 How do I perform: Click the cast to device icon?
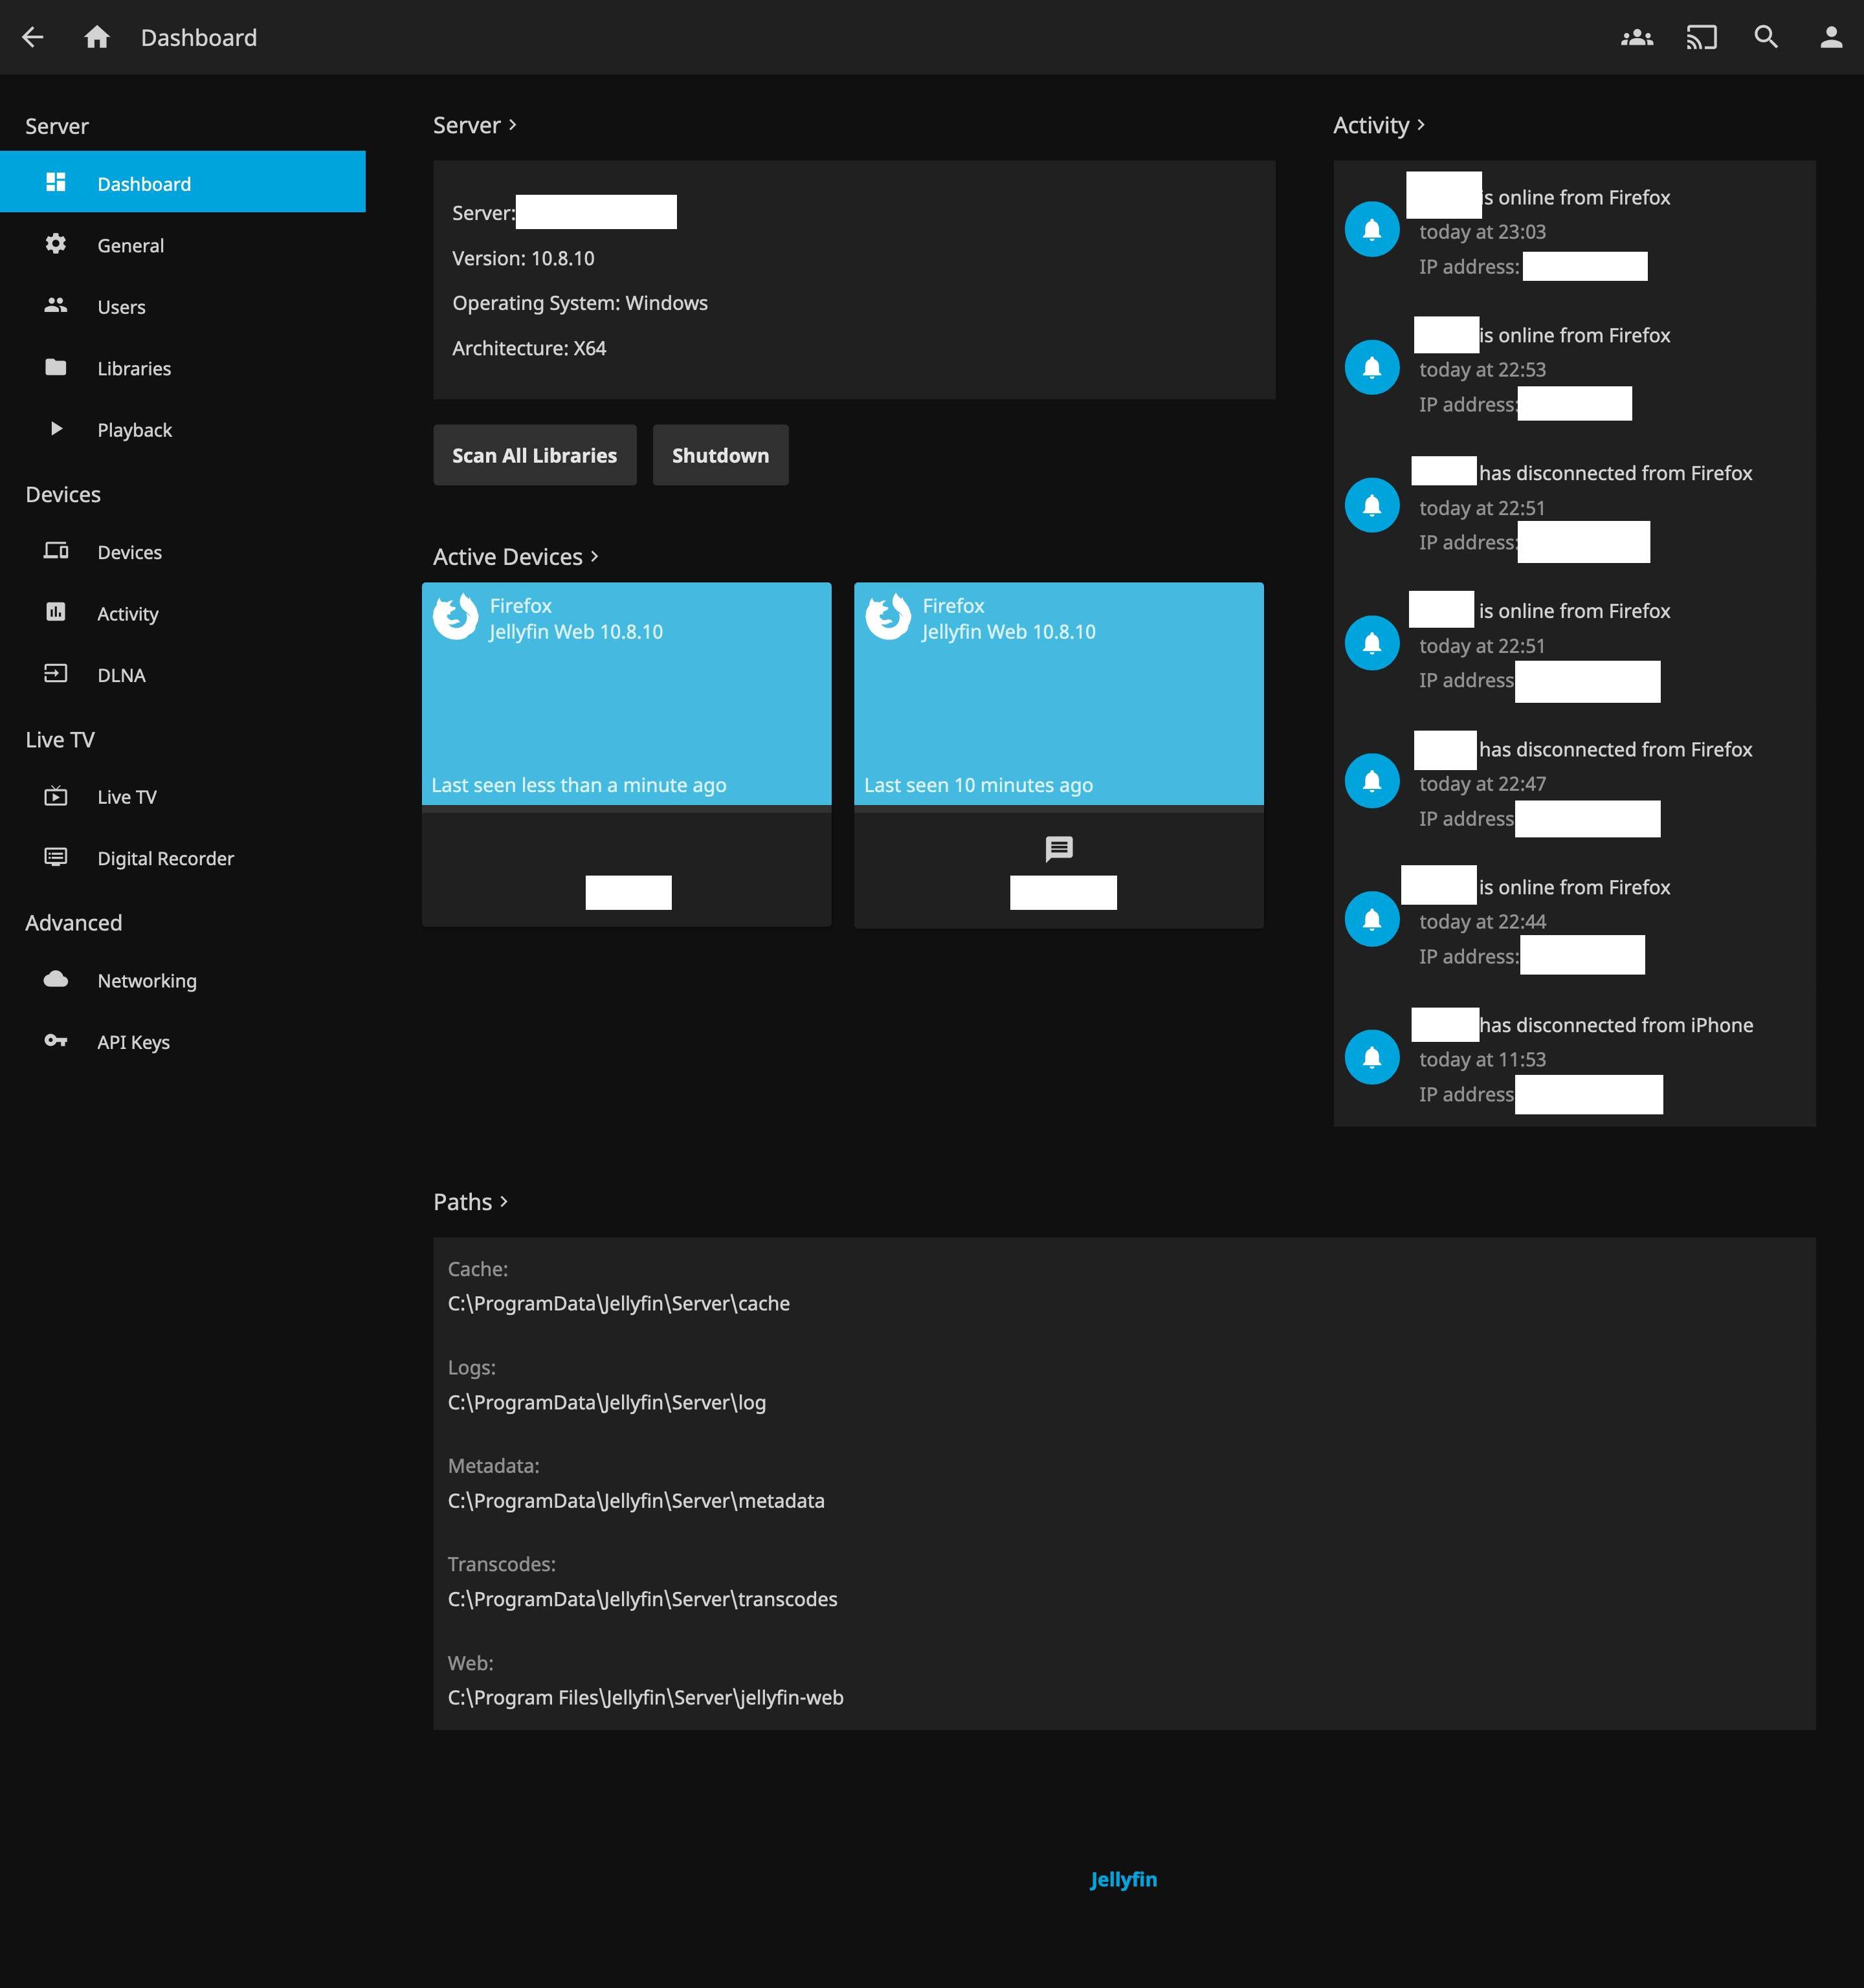1701,37
